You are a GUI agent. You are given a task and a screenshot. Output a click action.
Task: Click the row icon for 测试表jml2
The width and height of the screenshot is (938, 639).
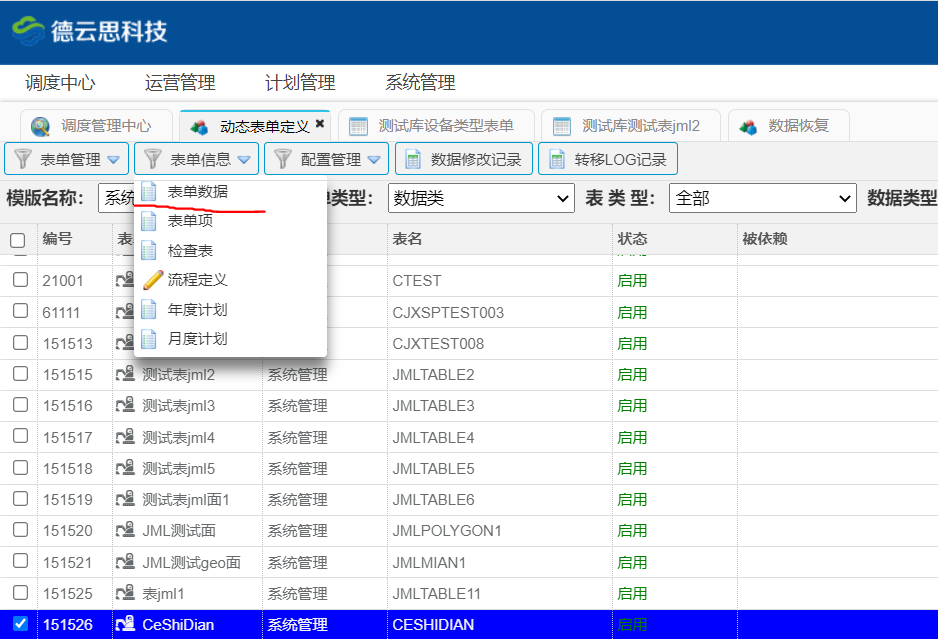point(126,374)
